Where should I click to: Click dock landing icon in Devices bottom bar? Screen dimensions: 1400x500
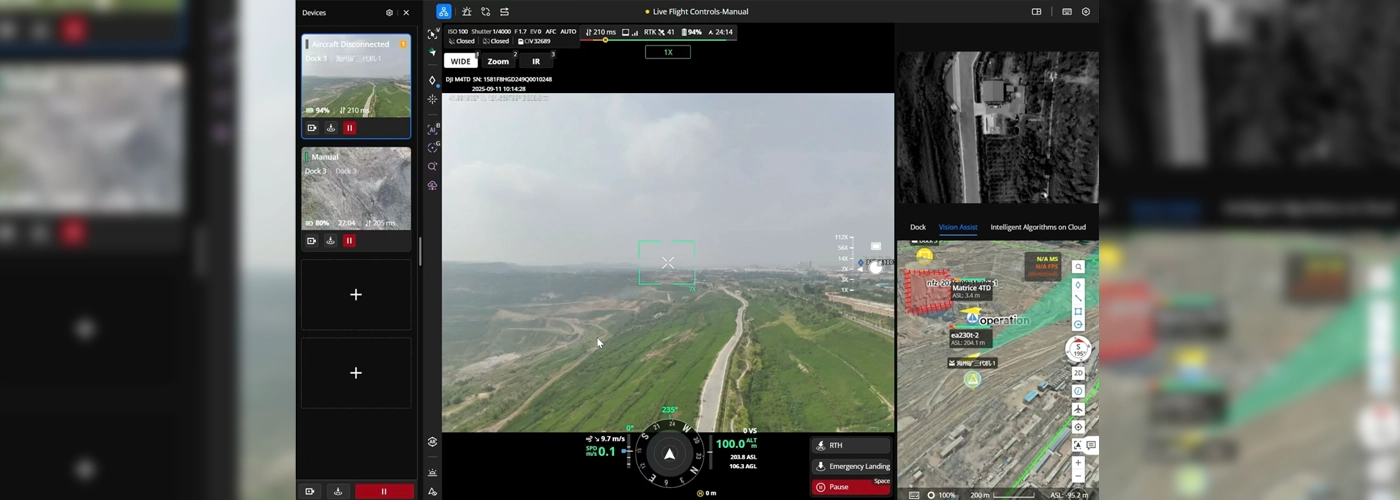(338, 491)
